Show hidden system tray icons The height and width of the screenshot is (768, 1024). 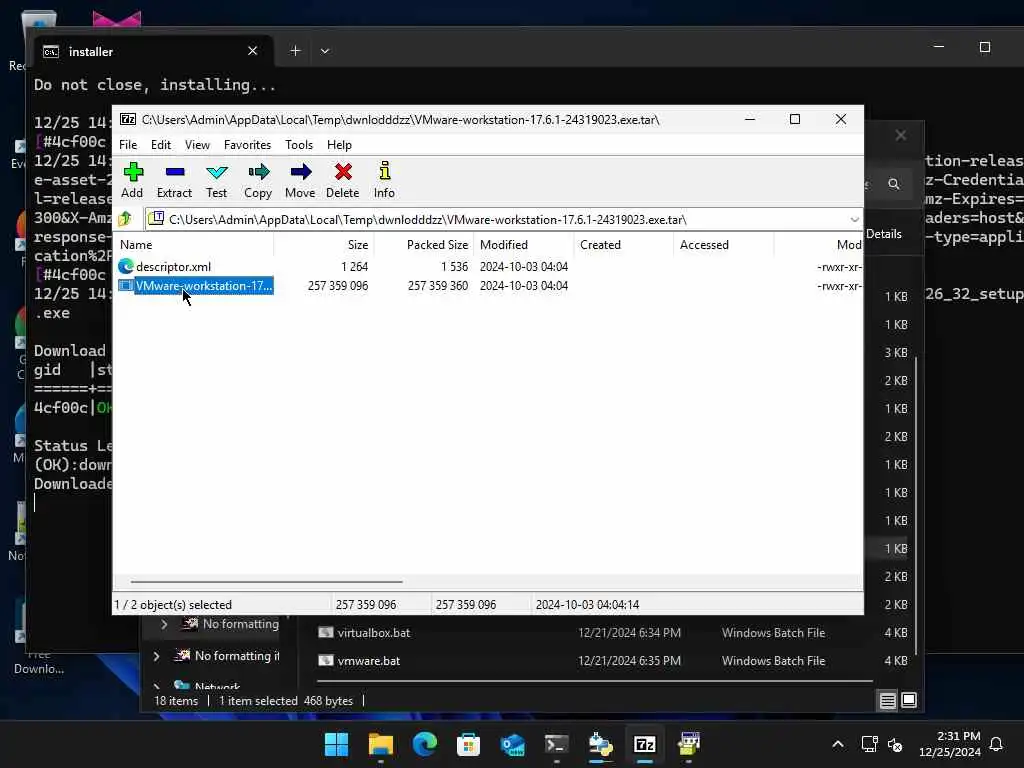[838, 744]
